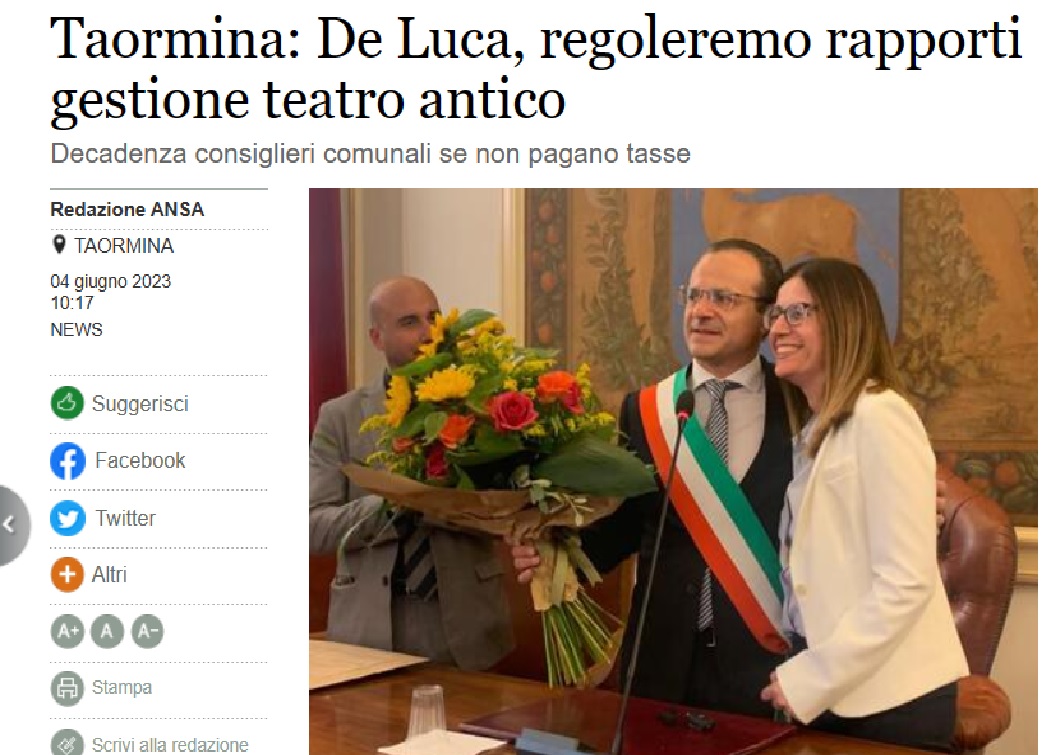Click the NEWS category label
This screenshot has width=1051, height=755.
tap(76, 330)
